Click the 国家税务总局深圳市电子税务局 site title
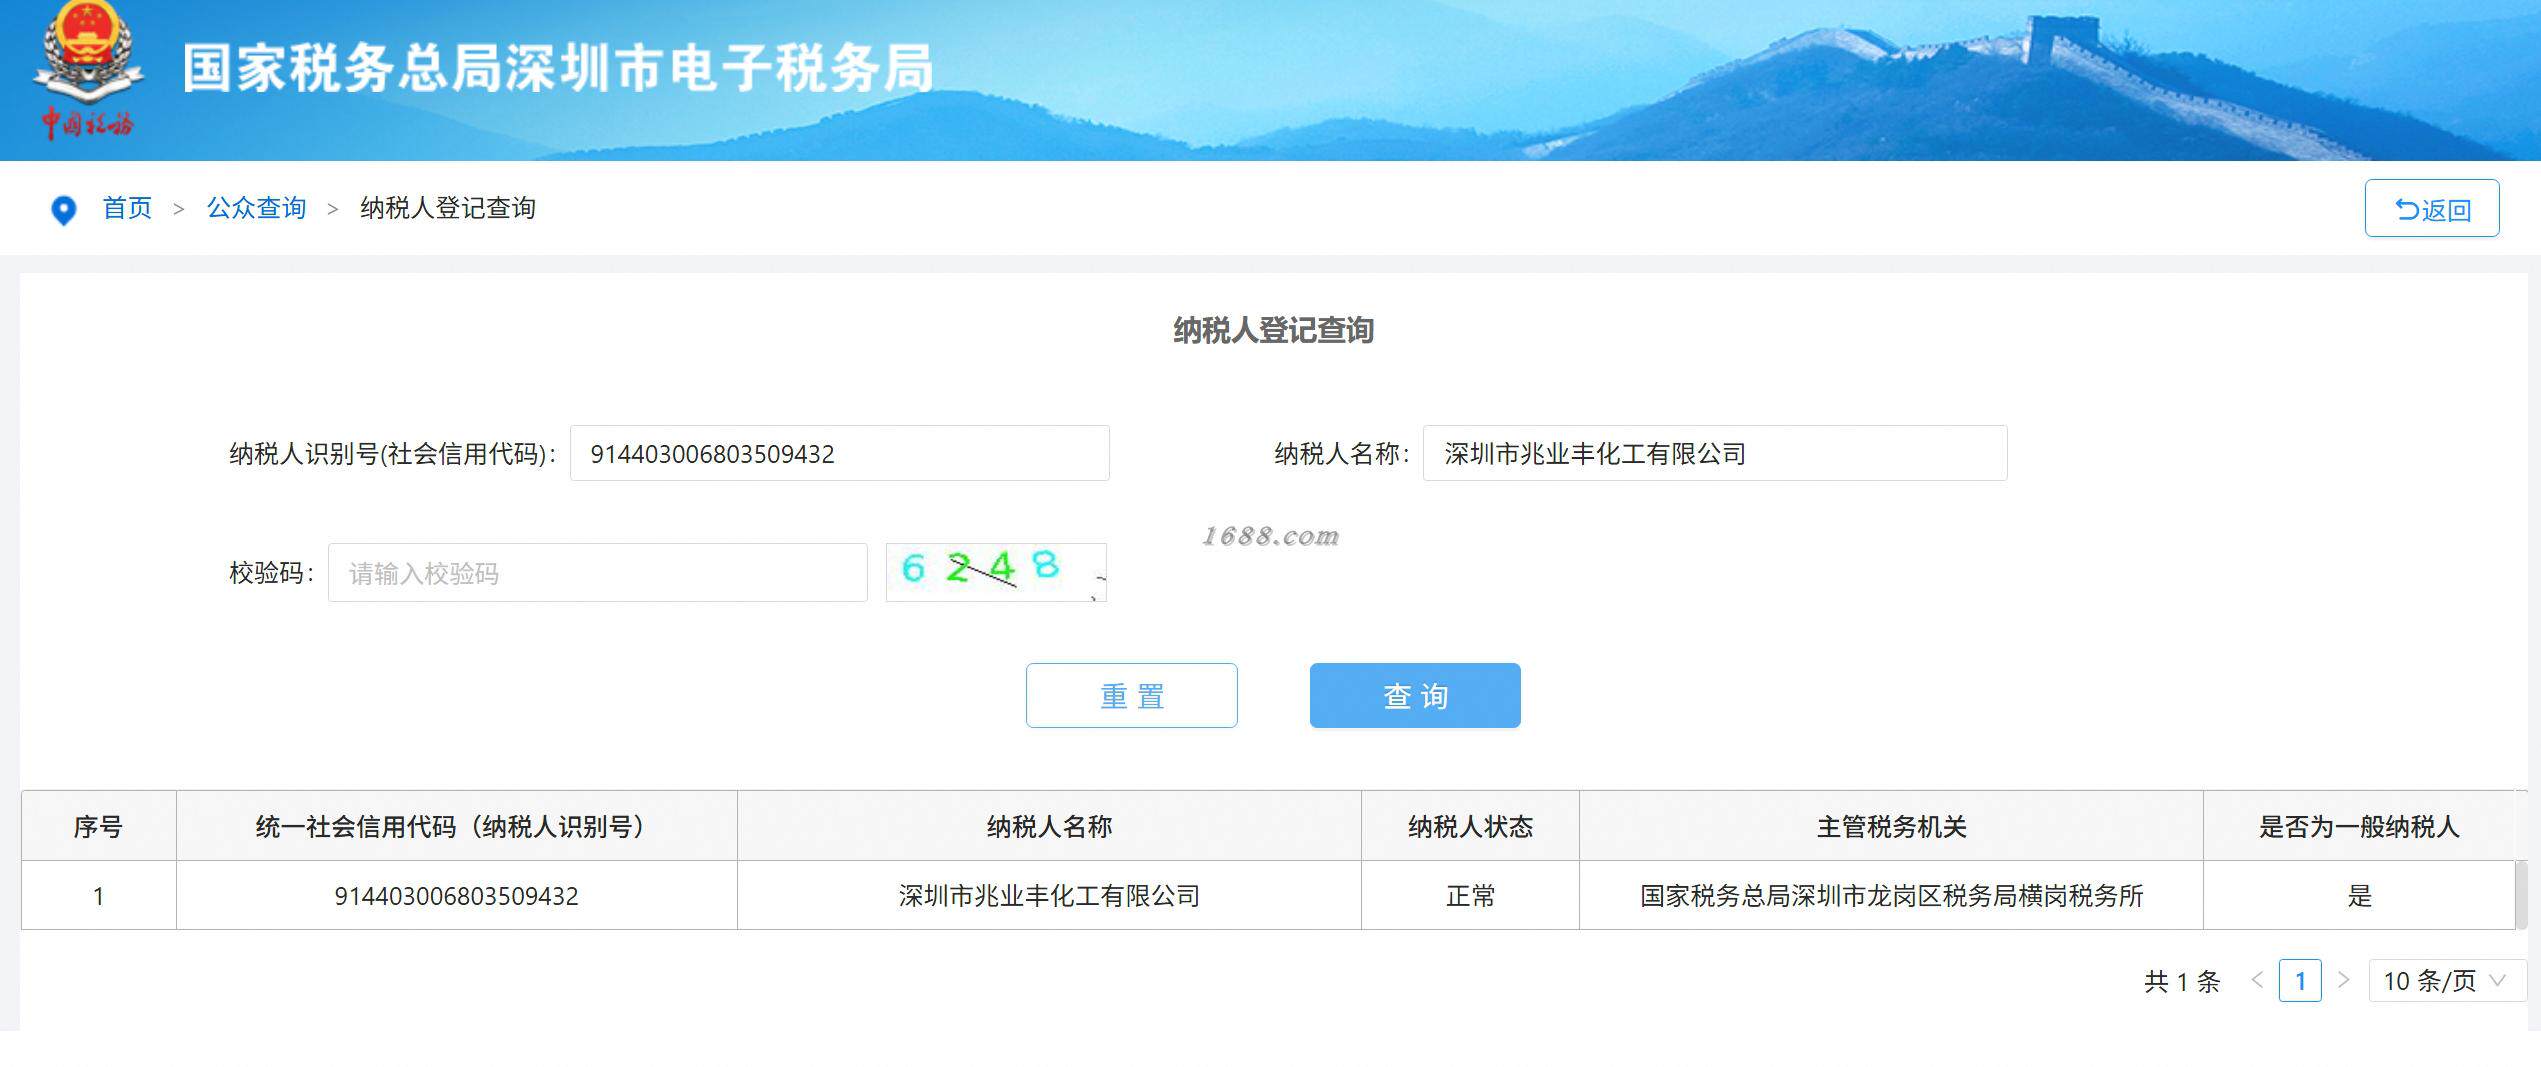 (558, 69)
